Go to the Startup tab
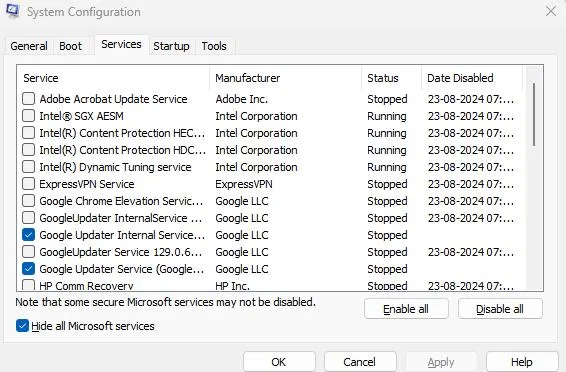Image resolution: width=566 pixels, height=372 pixels. pos(171,46)
